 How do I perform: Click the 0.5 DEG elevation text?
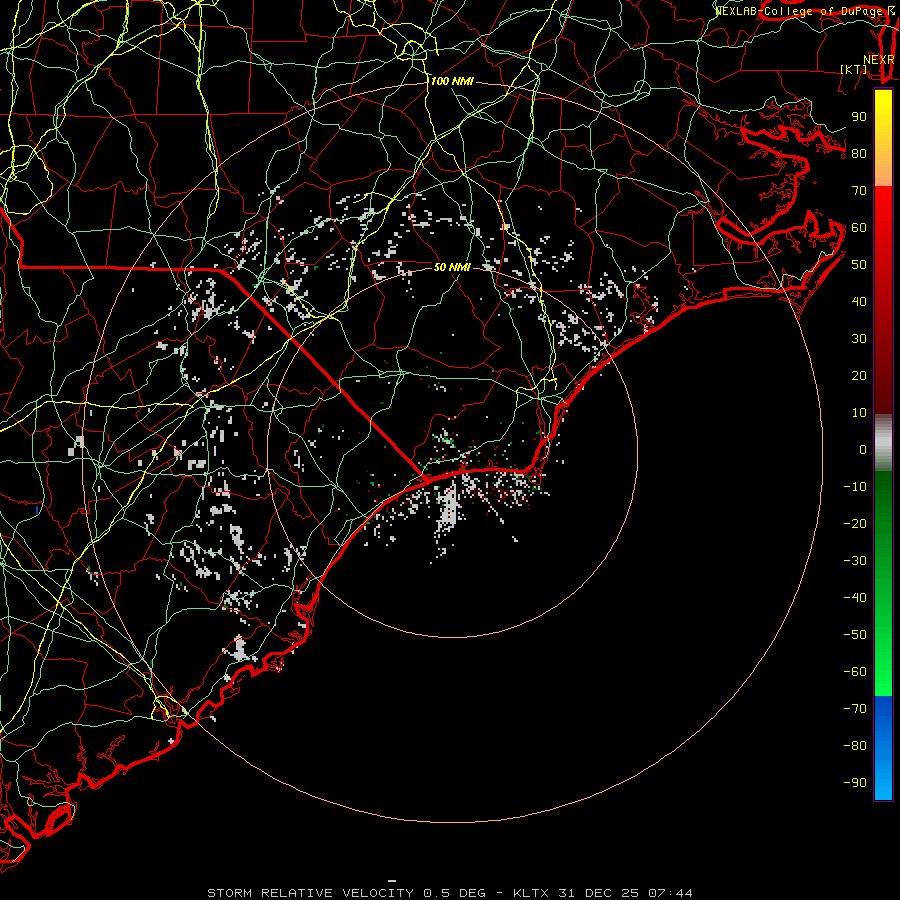pyautogui.click(x=454, y=893)
